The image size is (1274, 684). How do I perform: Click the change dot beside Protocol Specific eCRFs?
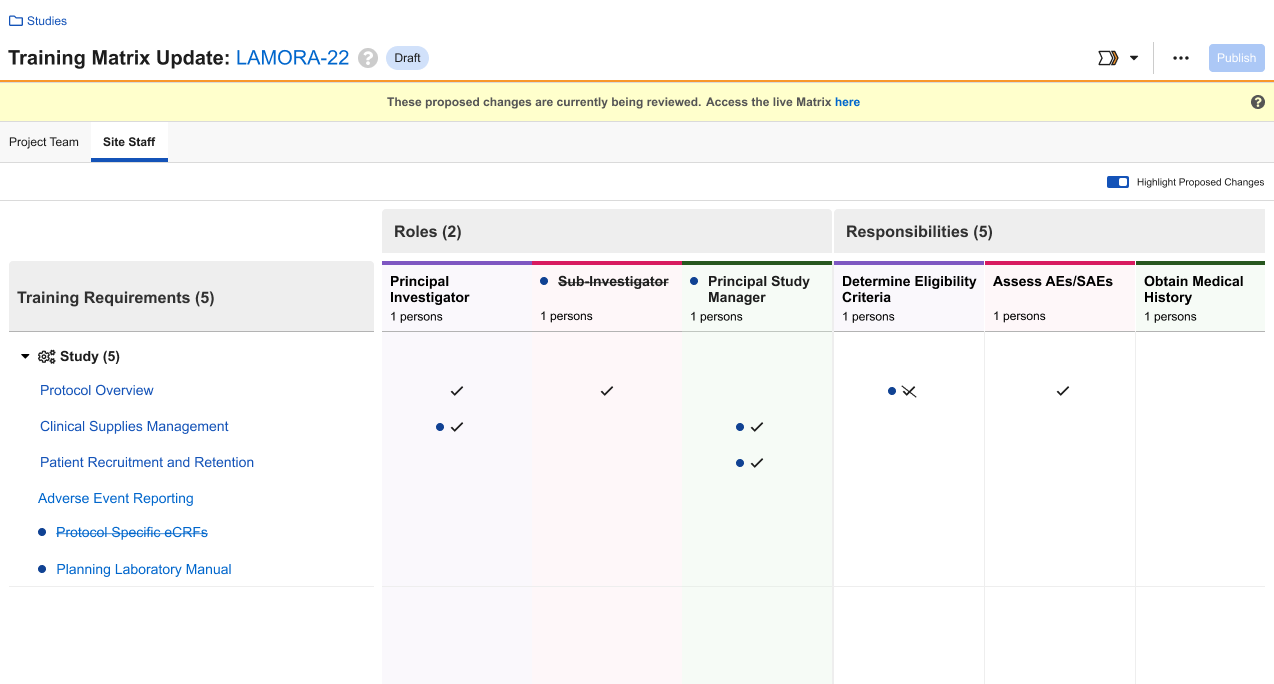click(x=42, y=532)
